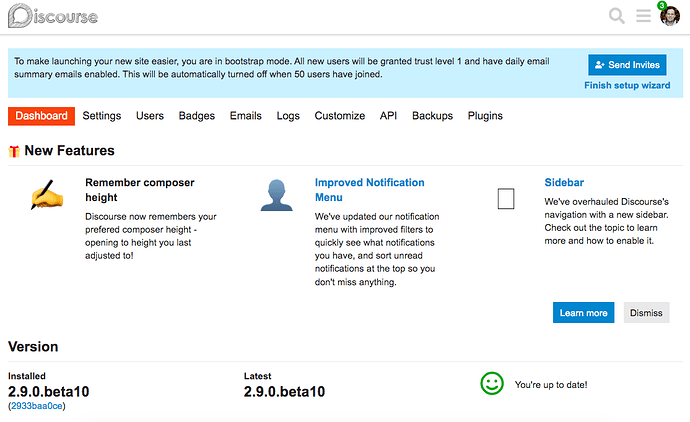The width and height of the screenshot is (690, 422).
Task: Click the sidebar overhaul description text
Action: tap(606, 221)
